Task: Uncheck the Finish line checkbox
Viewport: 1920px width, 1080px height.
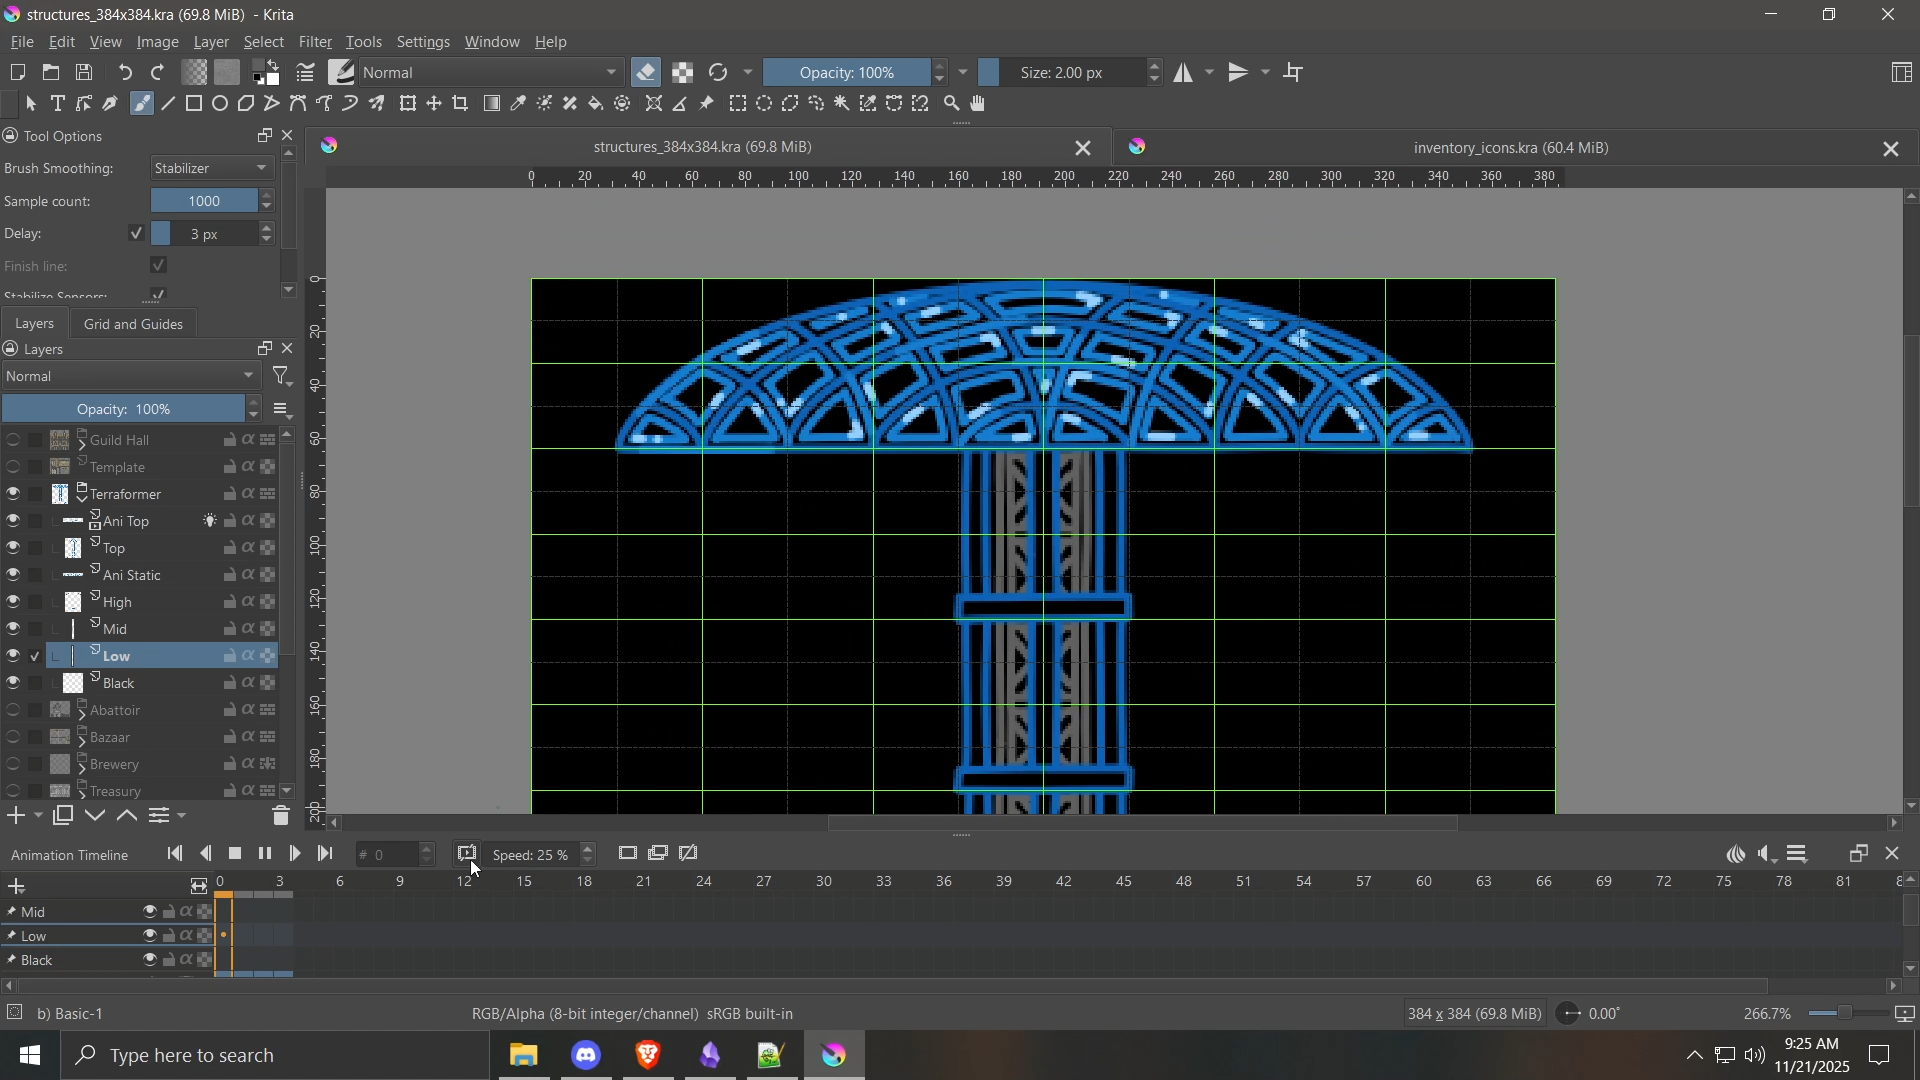Action: (x=160, y=266)
